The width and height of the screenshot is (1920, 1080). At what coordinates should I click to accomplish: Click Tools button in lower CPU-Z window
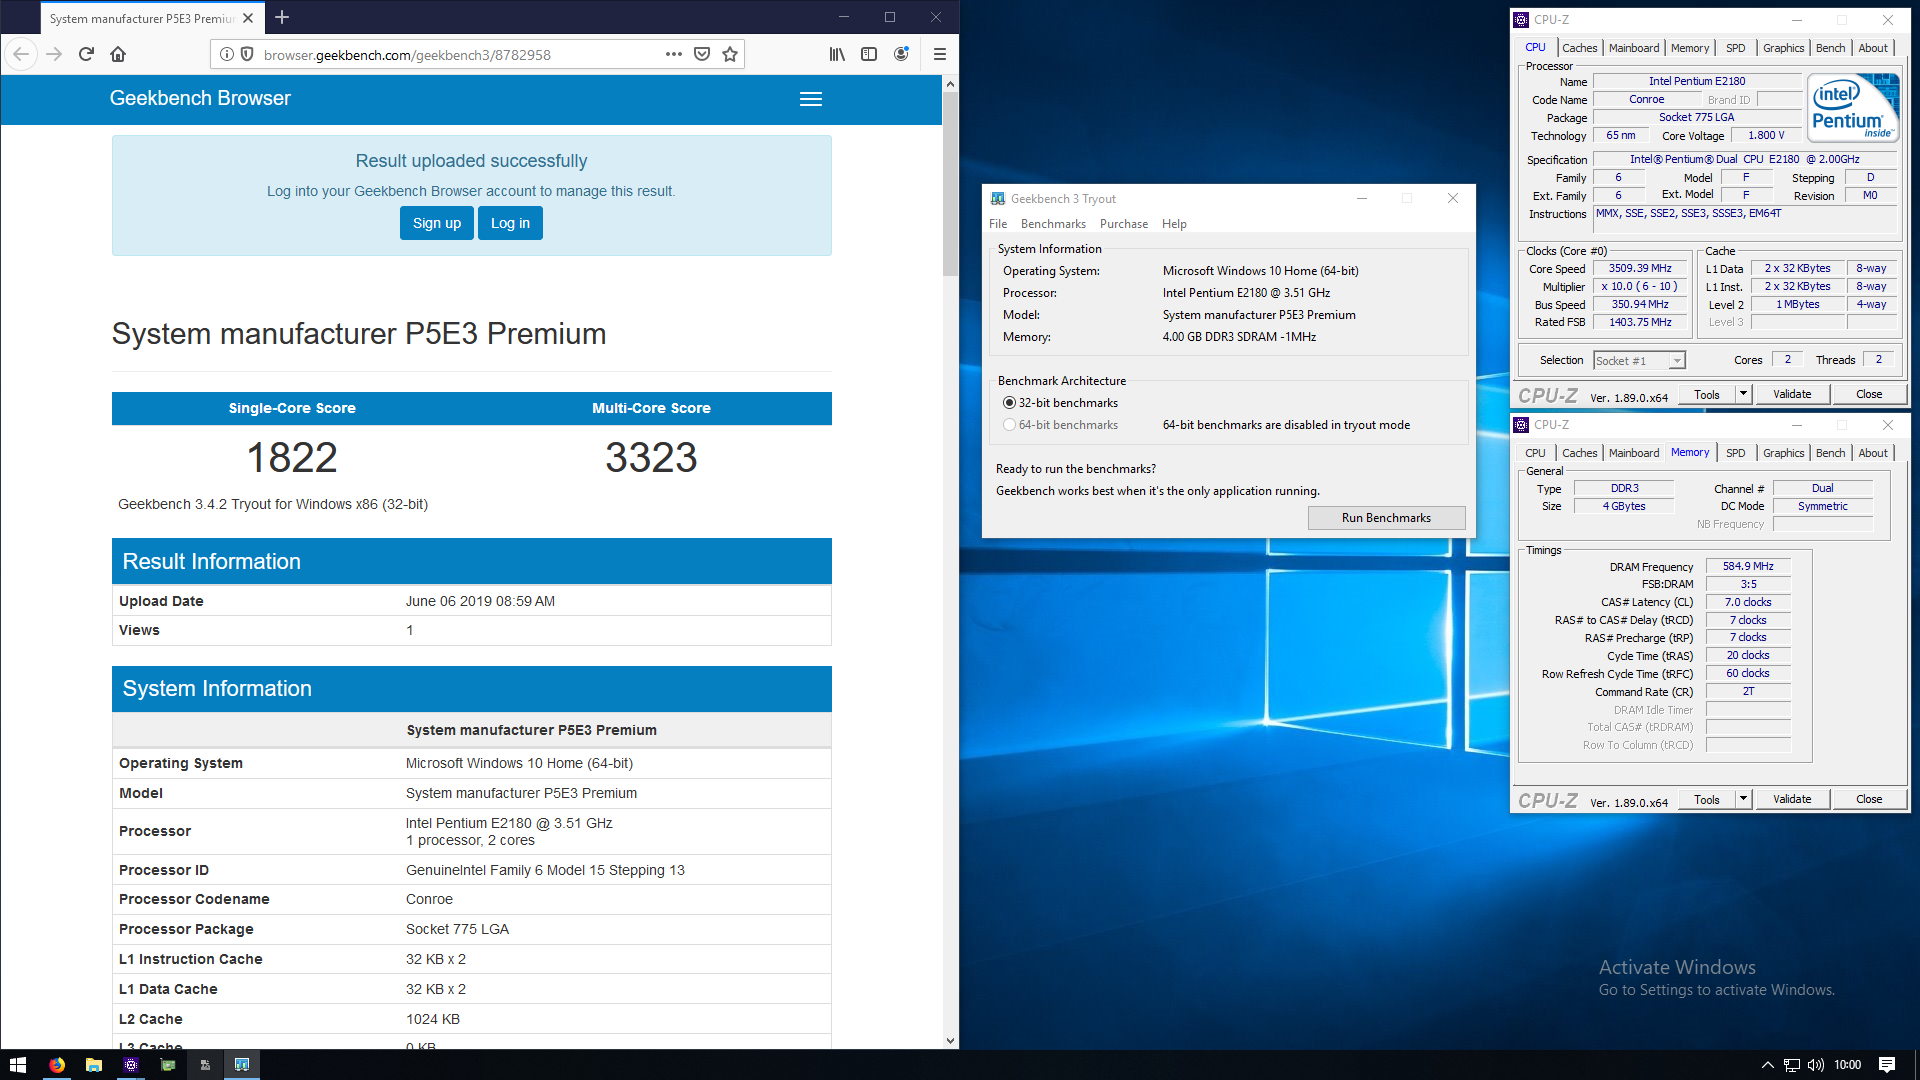point(1707,799)
